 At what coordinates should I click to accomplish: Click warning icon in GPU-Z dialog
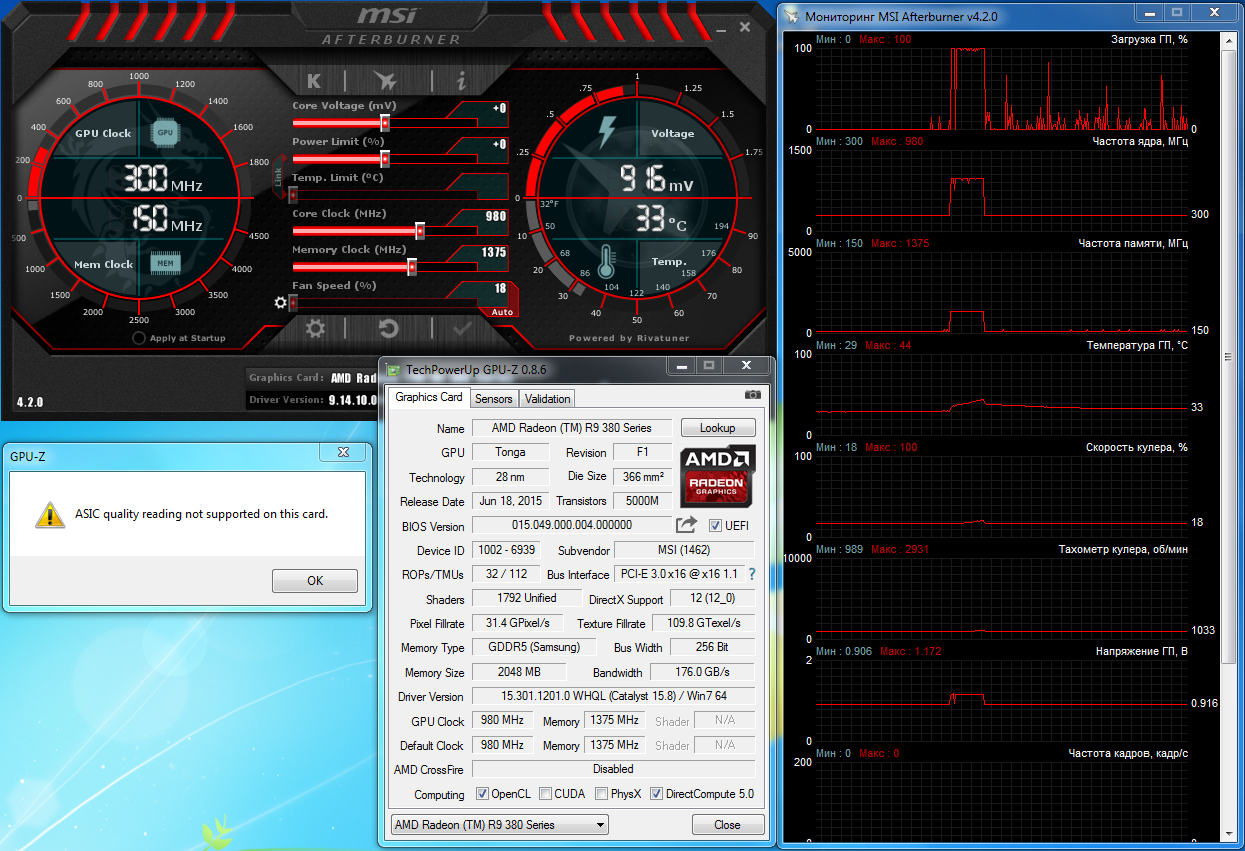point(50,515)
